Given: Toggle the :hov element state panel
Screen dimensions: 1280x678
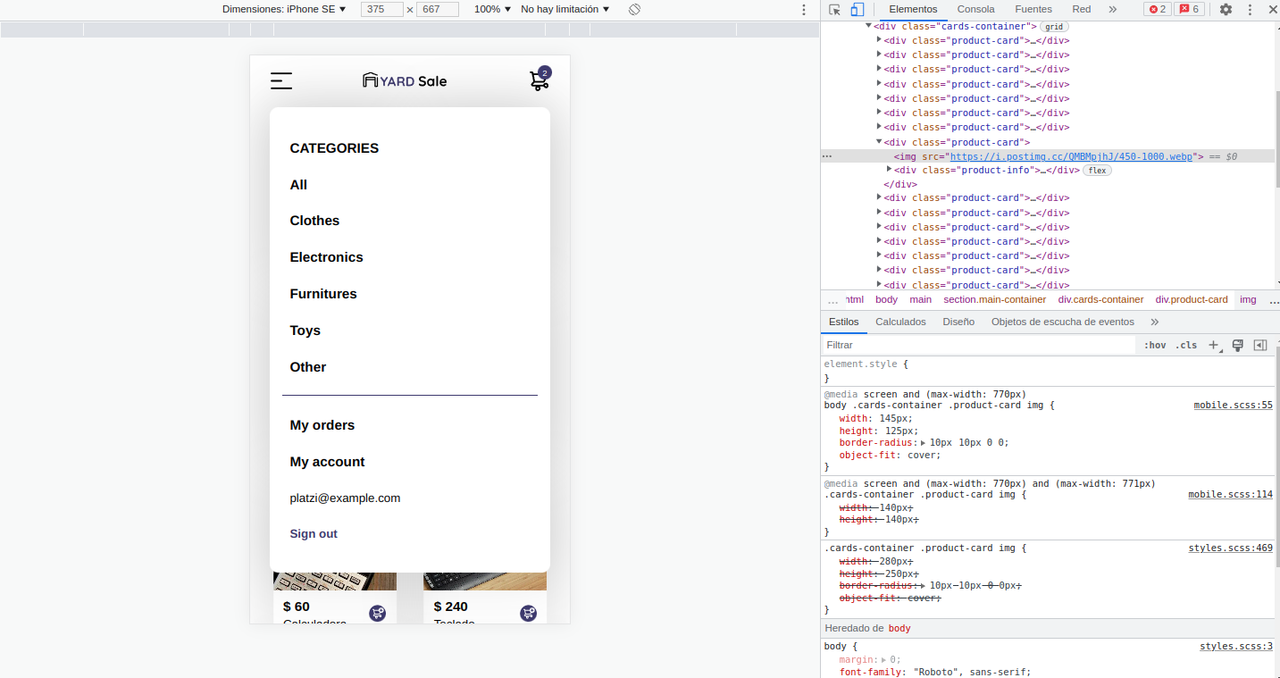Looking at the screenshot, I should (x=1155, y=345).
